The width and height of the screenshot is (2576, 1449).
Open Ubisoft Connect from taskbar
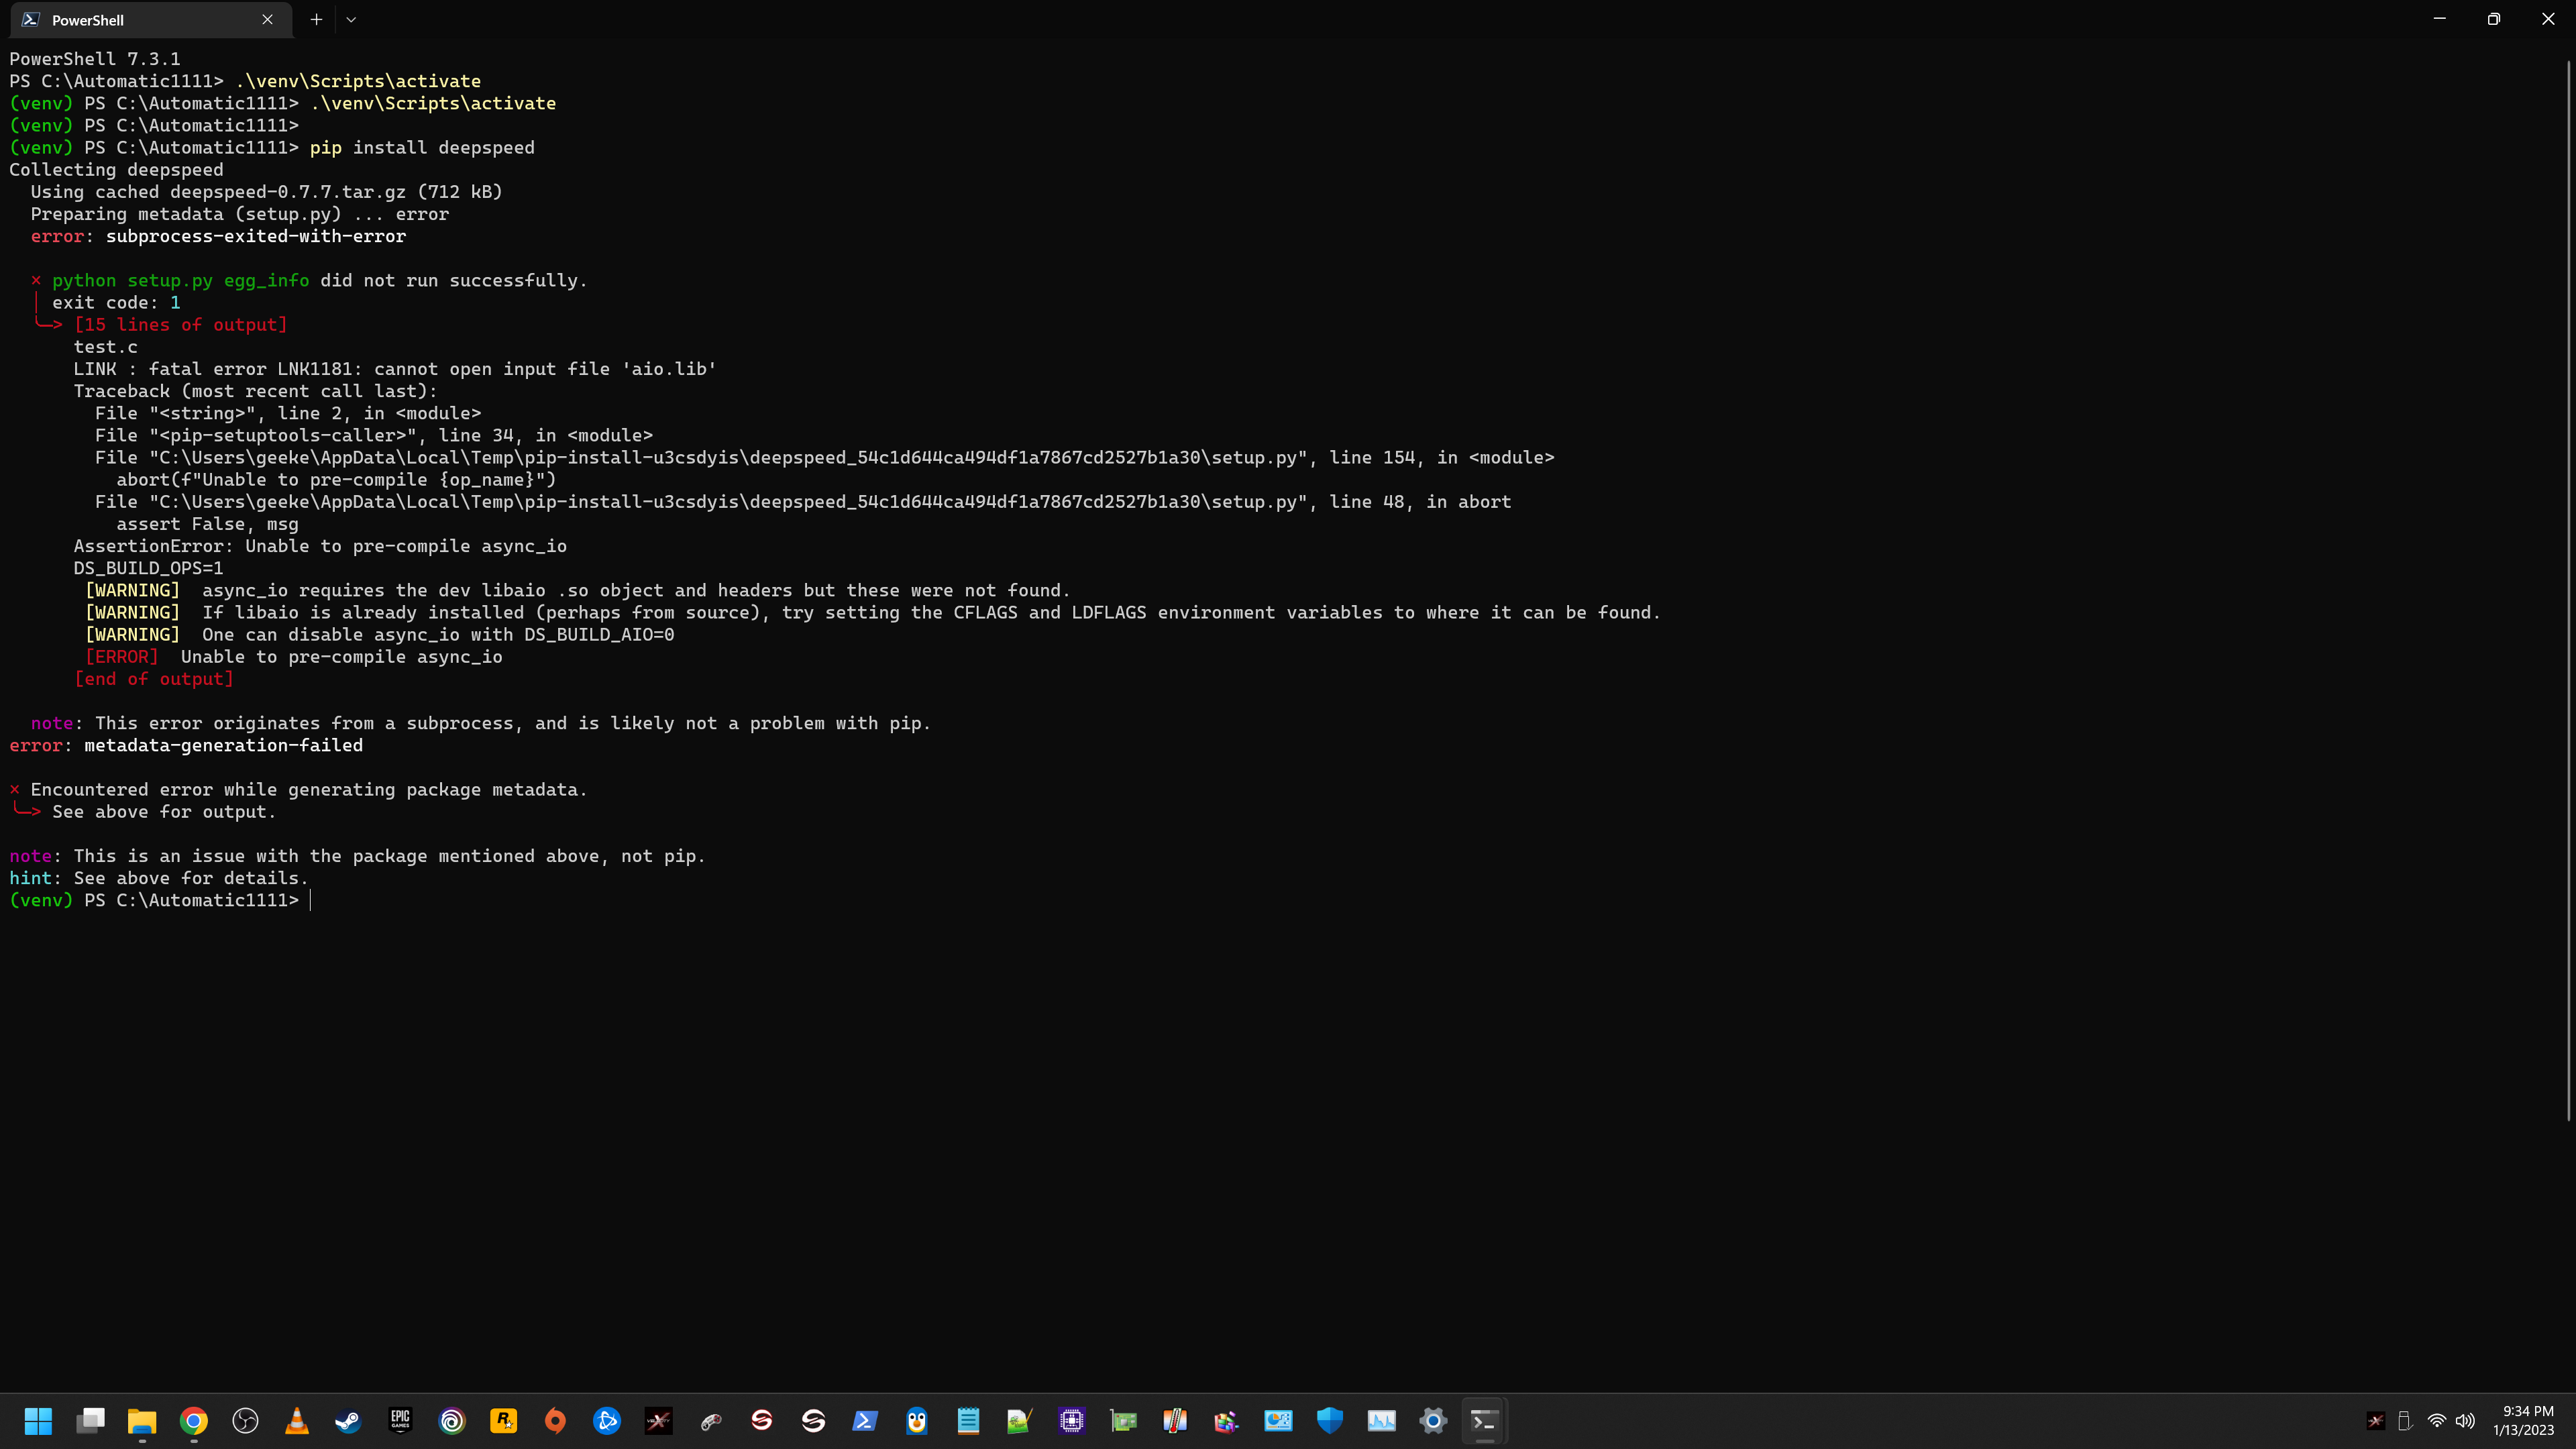coord(452,1421)
